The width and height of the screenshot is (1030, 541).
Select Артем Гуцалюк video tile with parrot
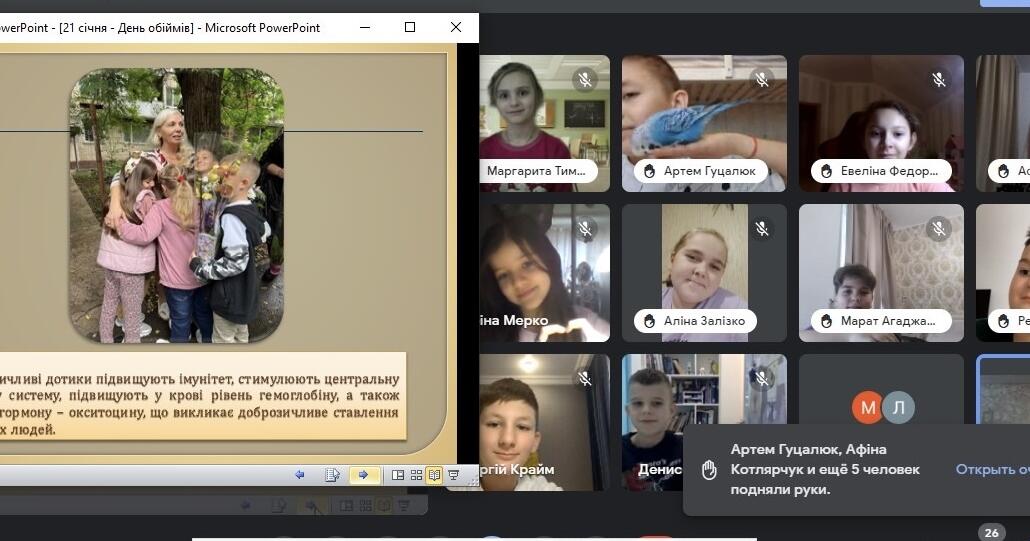click(704, 123)
